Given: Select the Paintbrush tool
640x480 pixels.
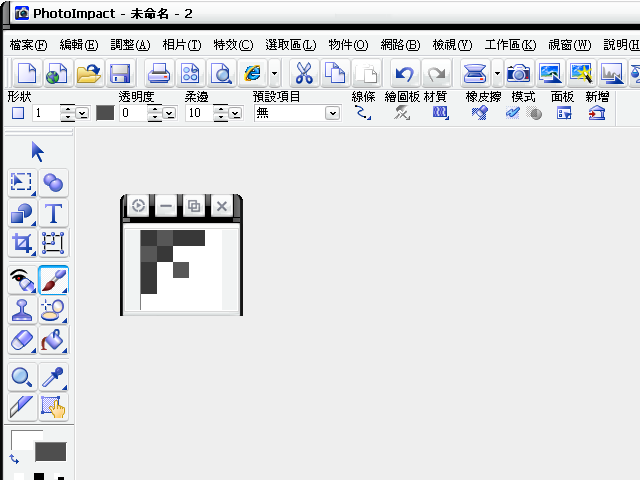Looking at the screenshot, I should 53,280.
